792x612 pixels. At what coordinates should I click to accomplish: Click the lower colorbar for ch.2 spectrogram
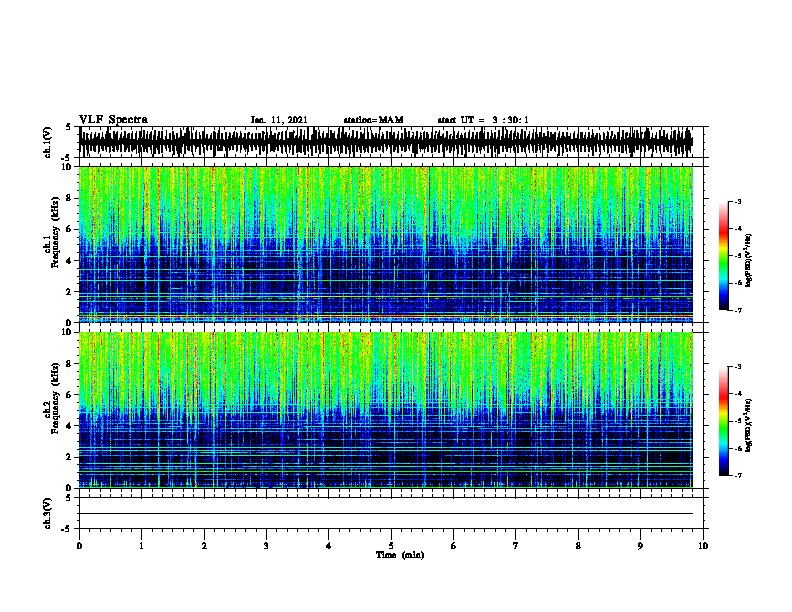(x=723, y=421)
